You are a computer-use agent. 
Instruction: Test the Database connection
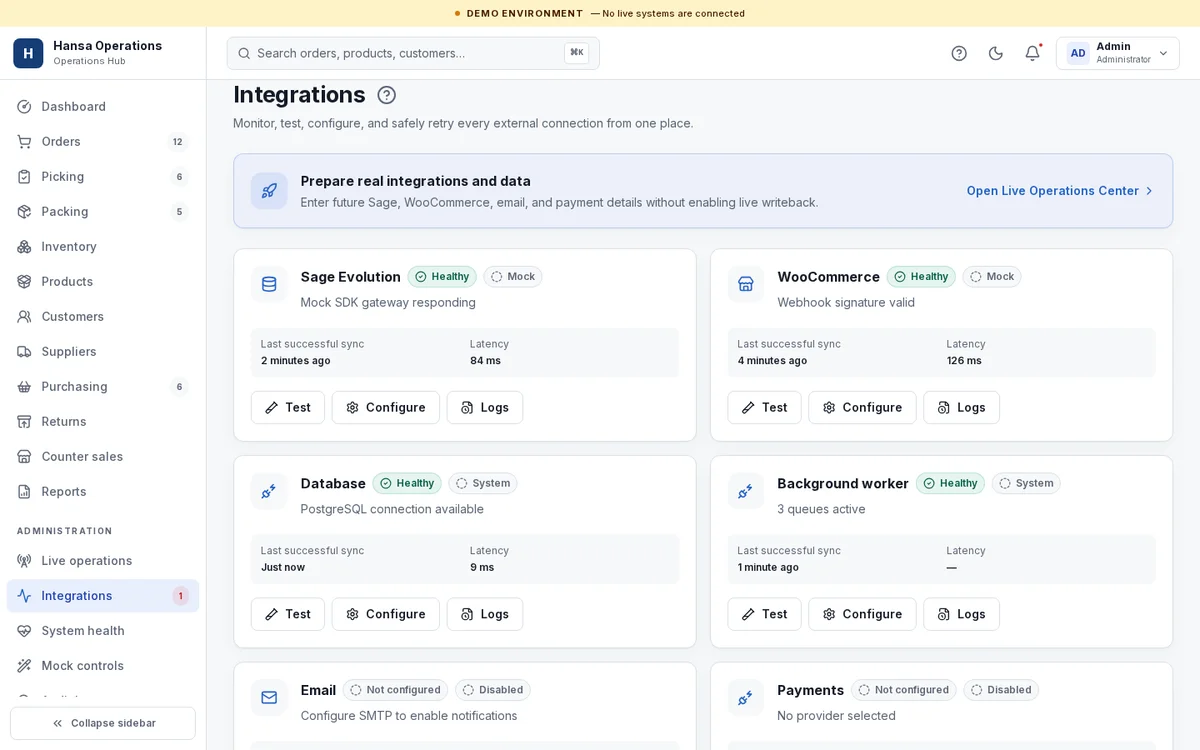coord(288,614)
